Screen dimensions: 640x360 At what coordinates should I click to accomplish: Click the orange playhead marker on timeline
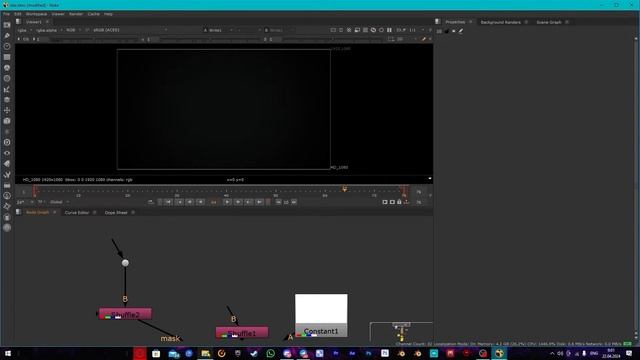(344, 189)
